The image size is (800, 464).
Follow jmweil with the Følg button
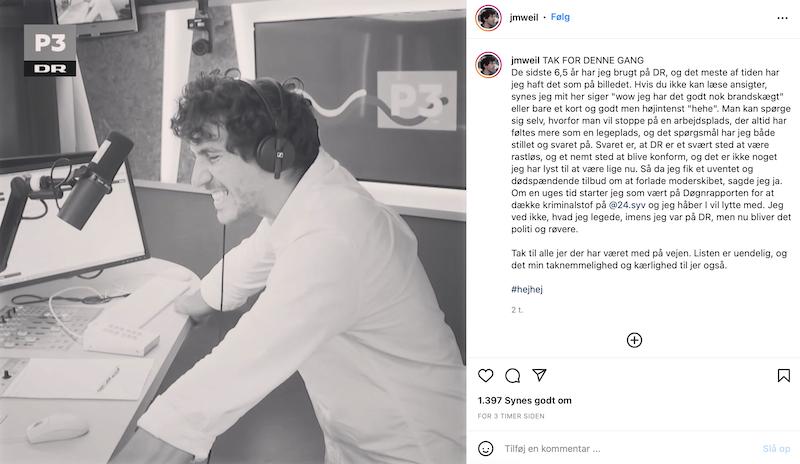tap(560, 17)
